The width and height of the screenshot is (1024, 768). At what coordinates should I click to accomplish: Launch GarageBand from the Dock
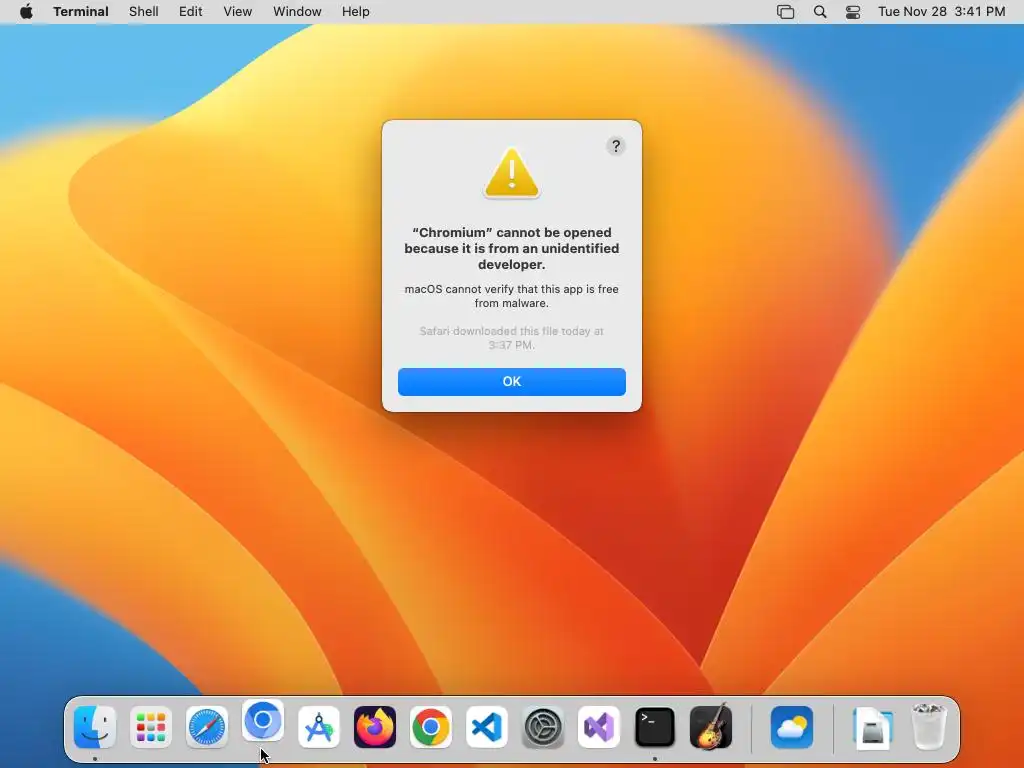(711, 727)
